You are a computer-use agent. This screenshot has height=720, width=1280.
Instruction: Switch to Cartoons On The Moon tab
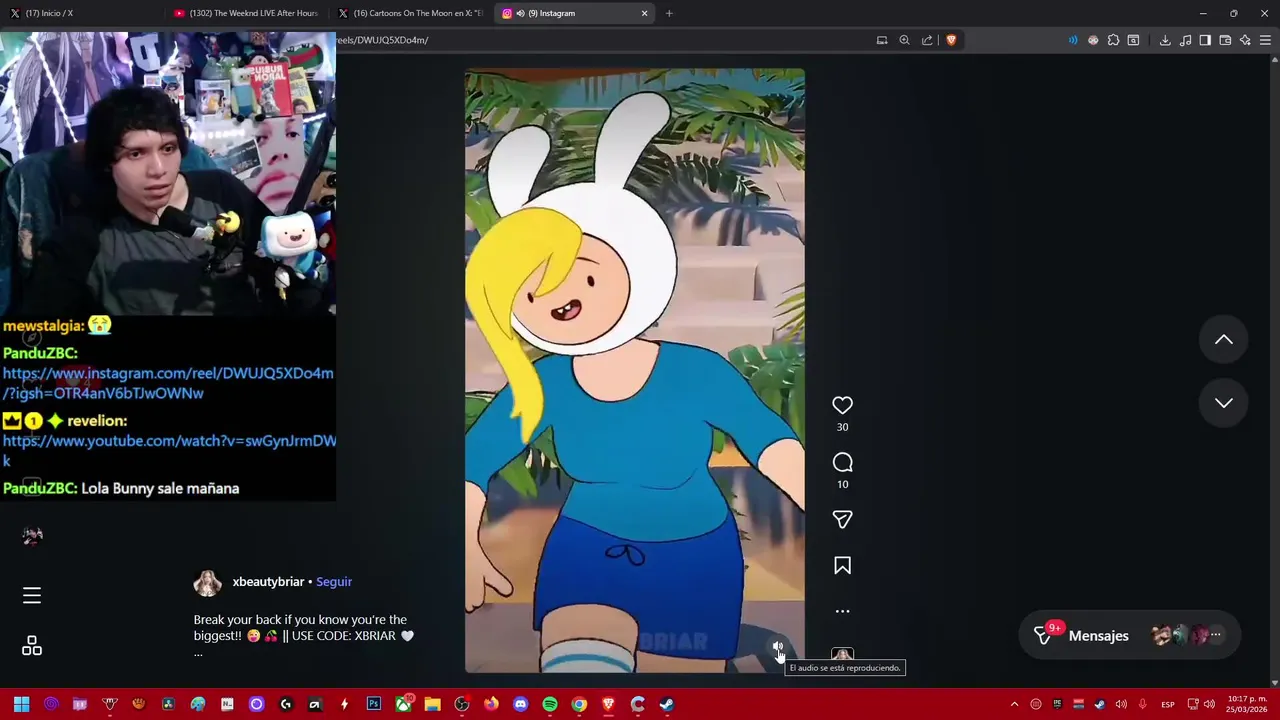[x=410, y=13]
